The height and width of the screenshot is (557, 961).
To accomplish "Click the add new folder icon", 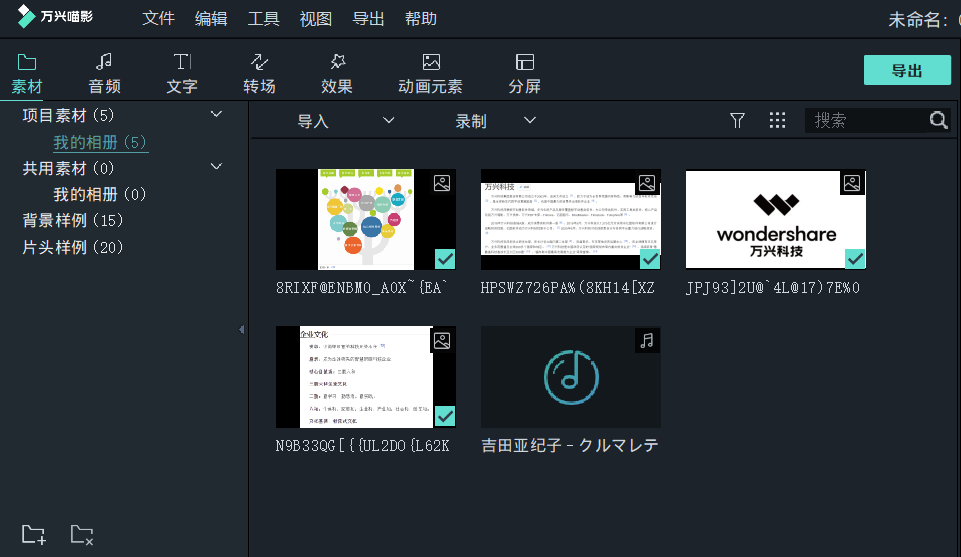I will 34,535.
